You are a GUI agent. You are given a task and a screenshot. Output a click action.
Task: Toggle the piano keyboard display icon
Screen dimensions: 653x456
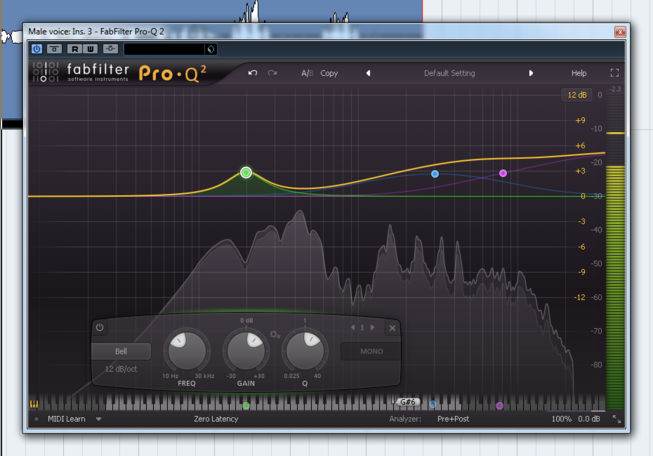[x=34, y=404]
